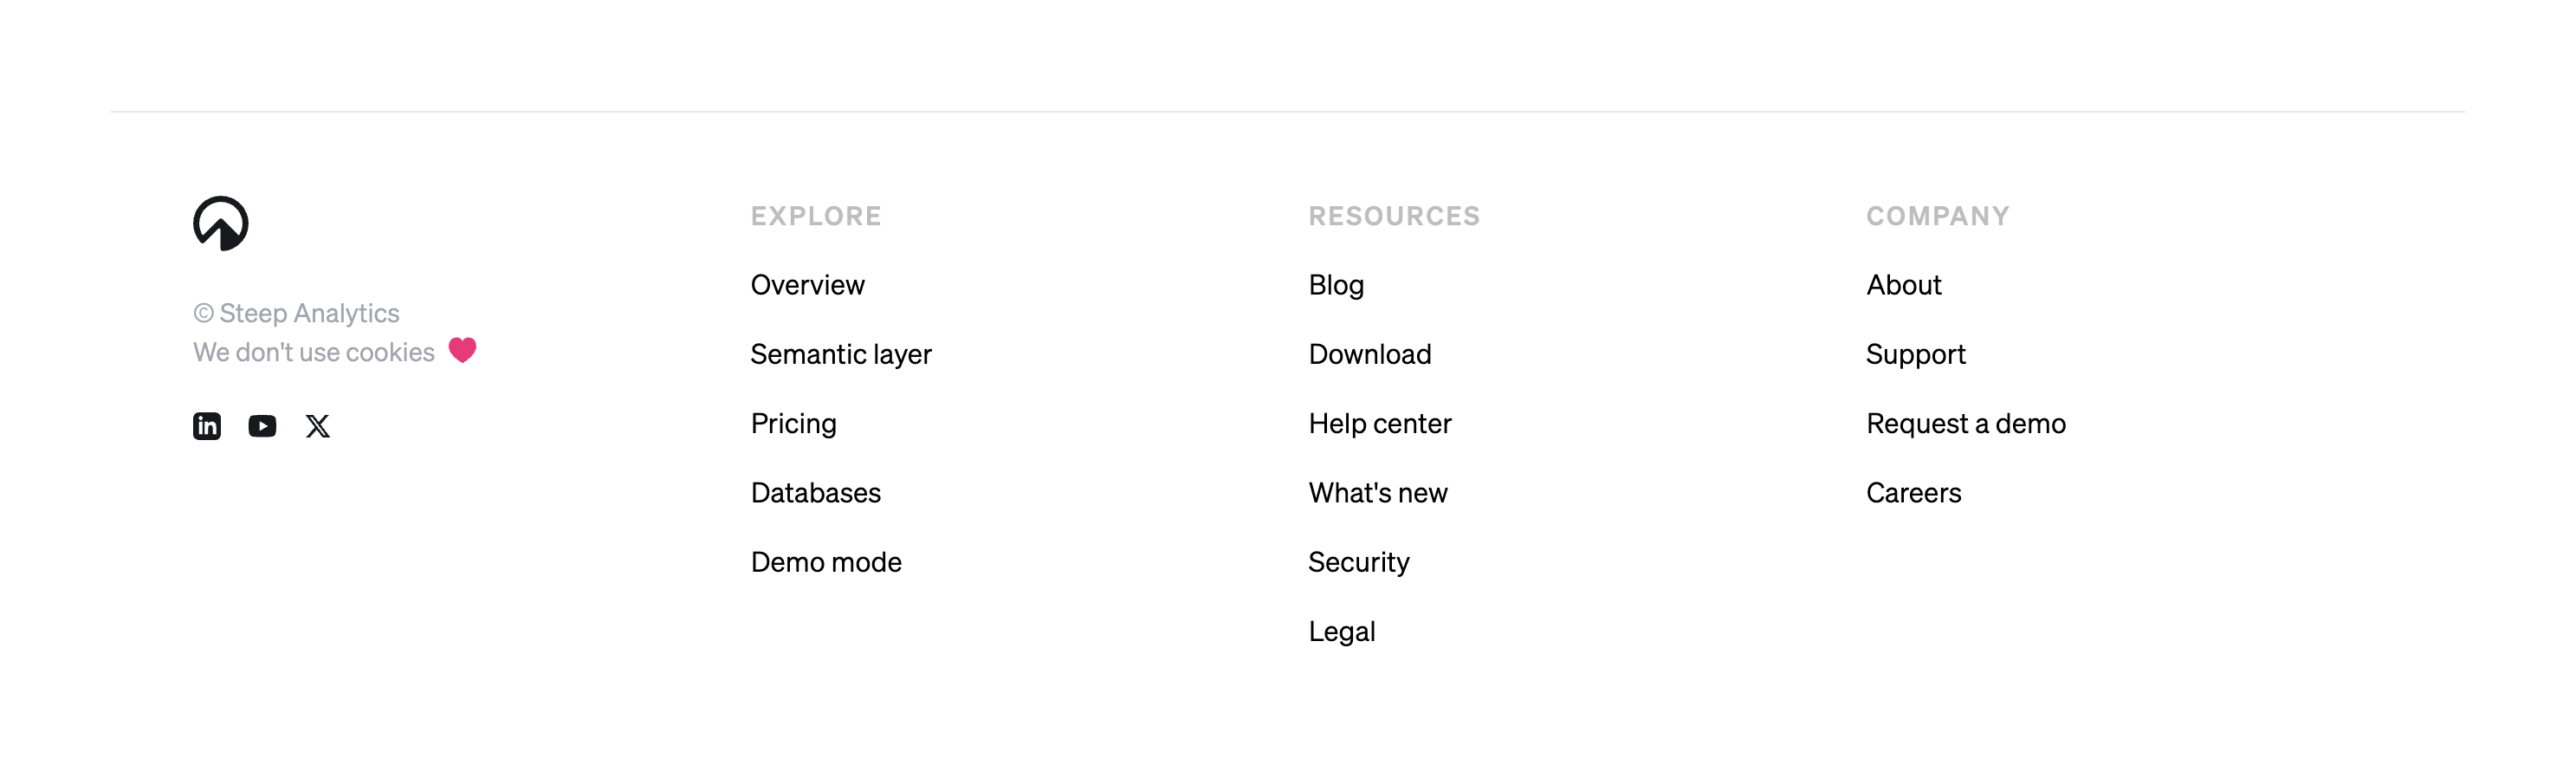Open the Legal footer link
This screenshot has width=2576, height=758.
coord(1341,632)
